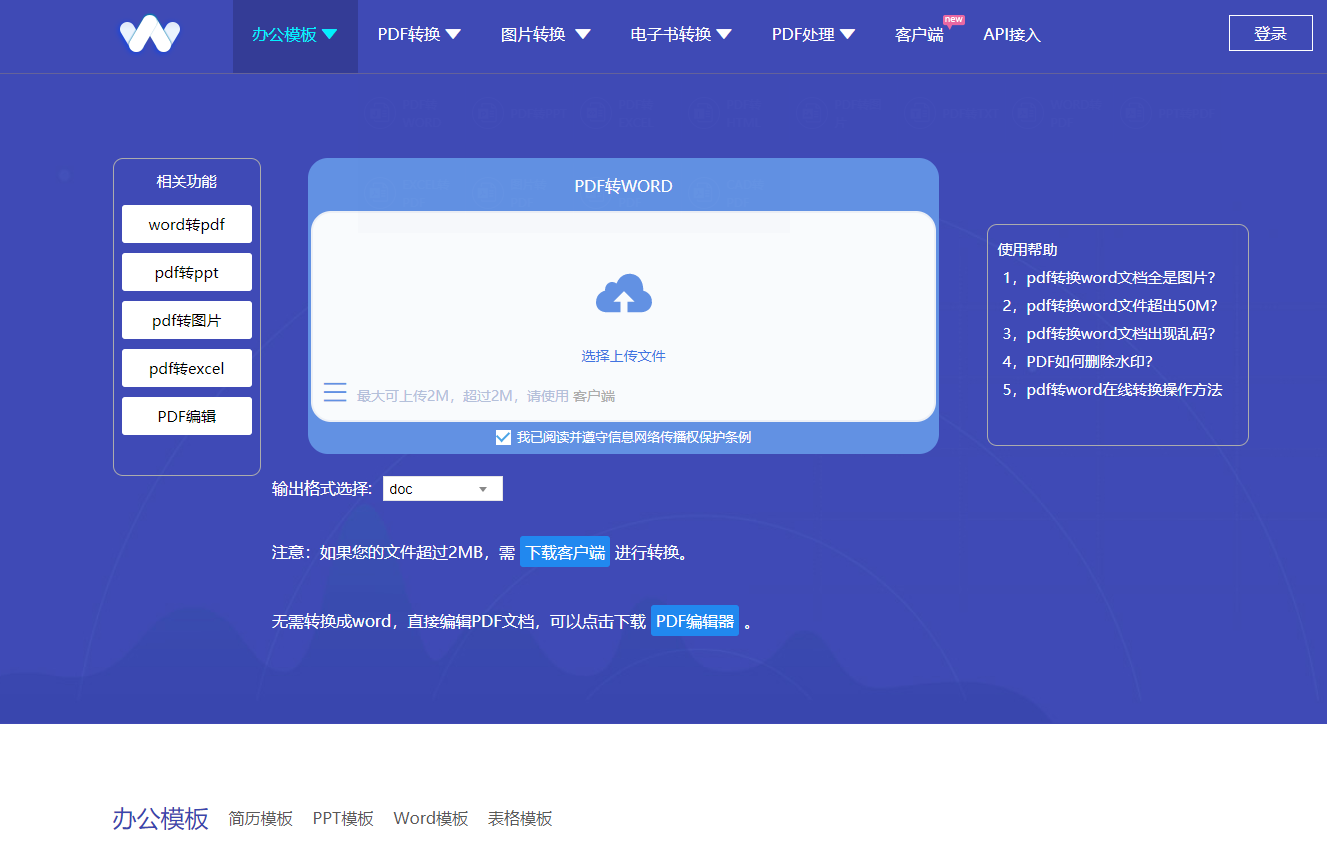Click the dropdown arrow next to PDF转换

[x=453, y=34]
